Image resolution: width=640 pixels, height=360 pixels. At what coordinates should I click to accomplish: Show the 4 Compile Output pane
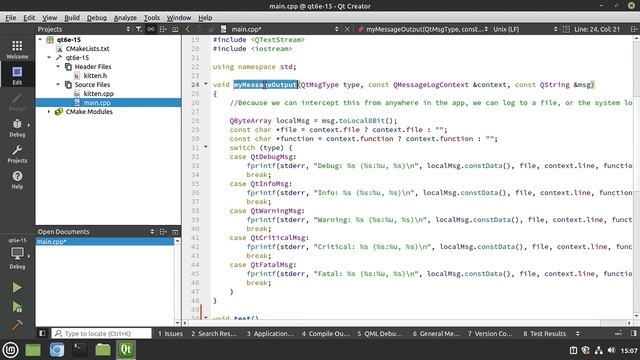pyautogui.click(x=325, y=333)
